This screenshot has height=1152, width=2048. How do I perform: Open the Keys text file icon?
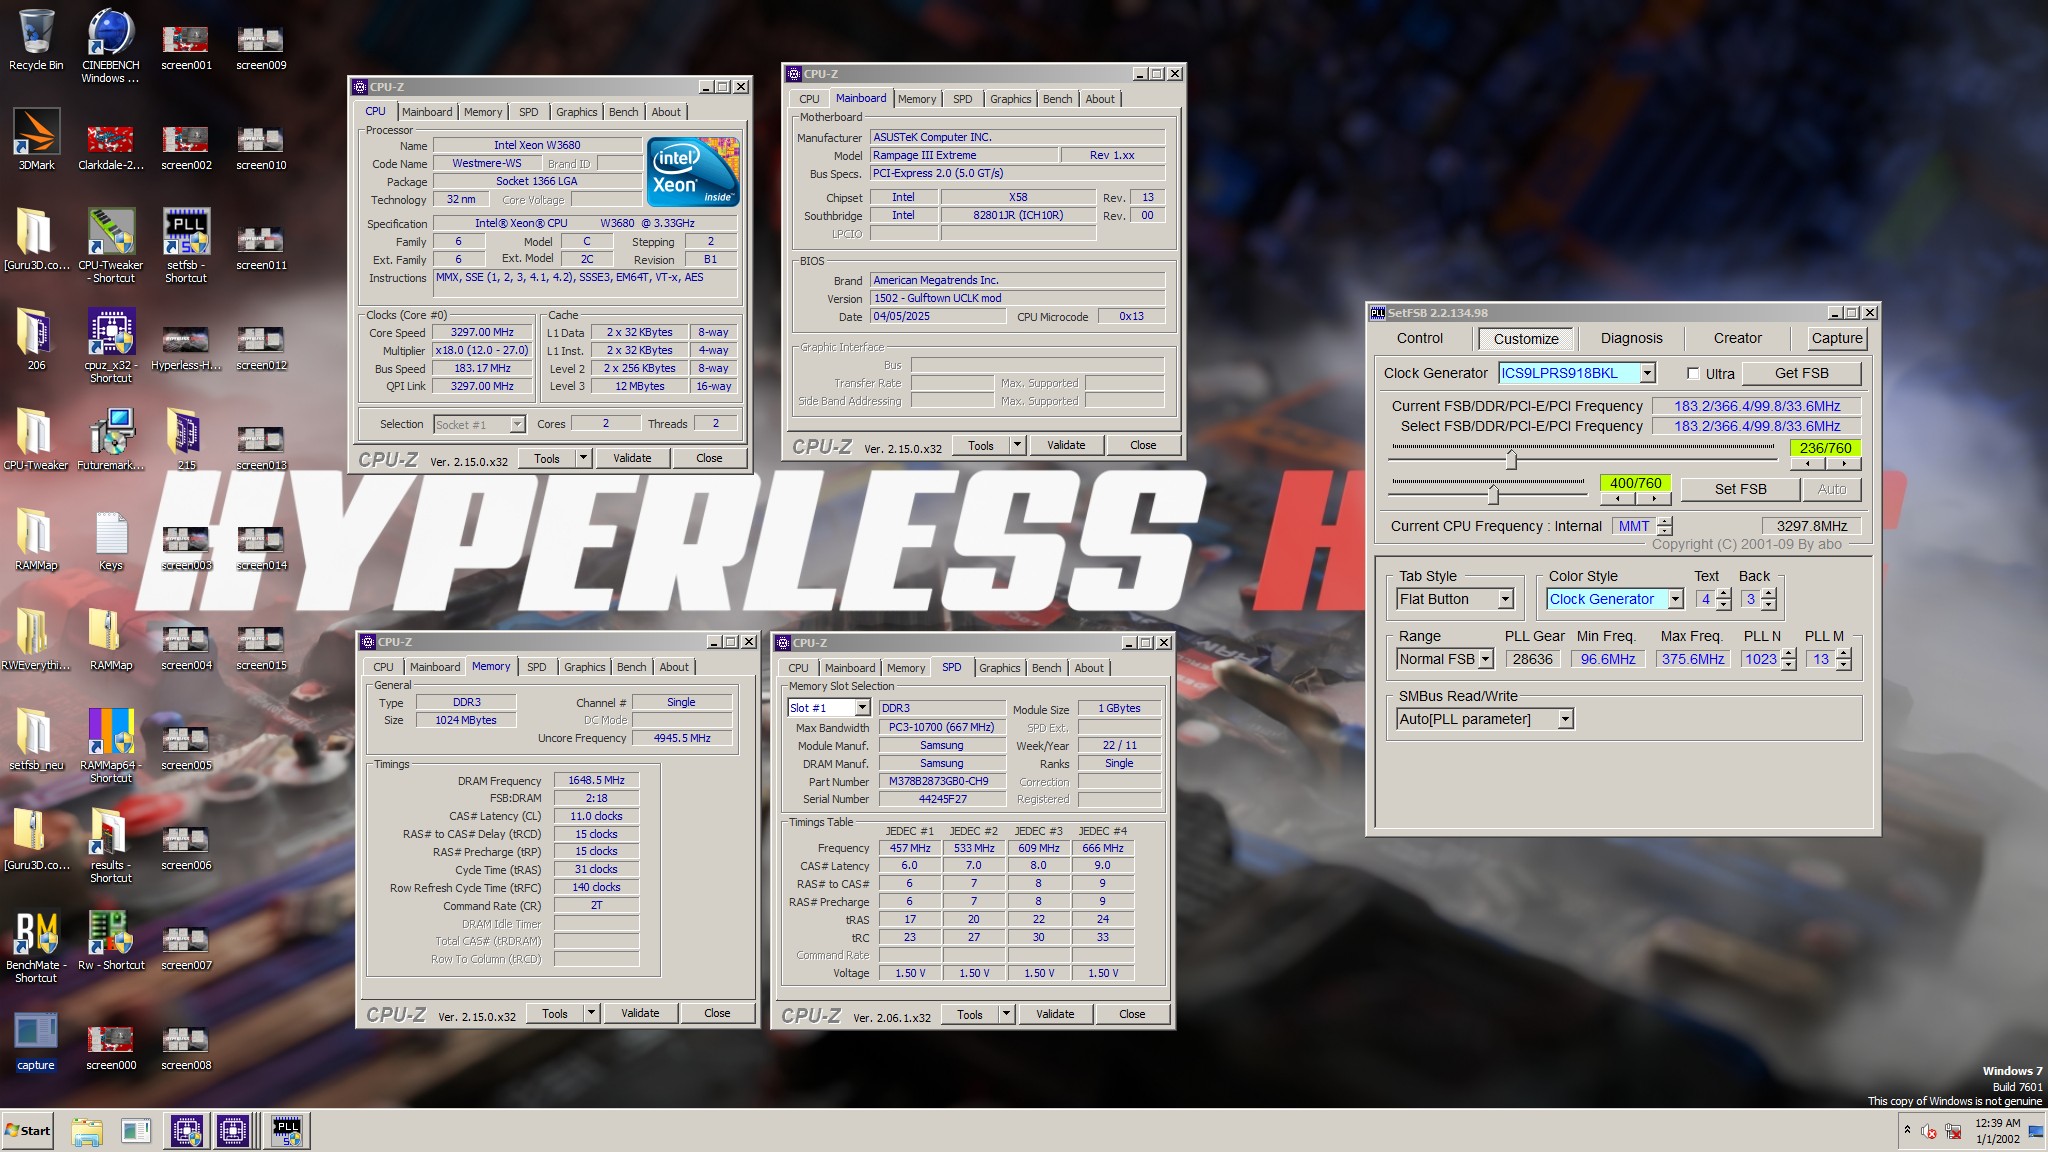click(x=111, y=540)
